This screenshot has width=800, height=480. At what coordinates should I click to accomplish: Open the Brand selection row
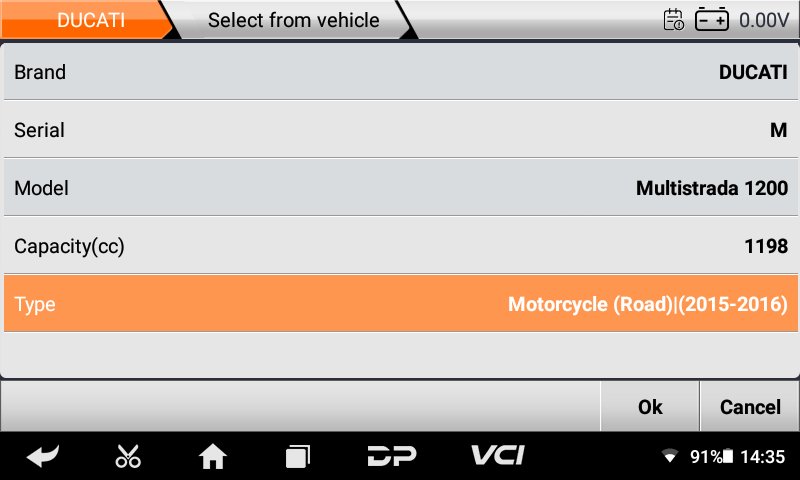click(400, 72)
